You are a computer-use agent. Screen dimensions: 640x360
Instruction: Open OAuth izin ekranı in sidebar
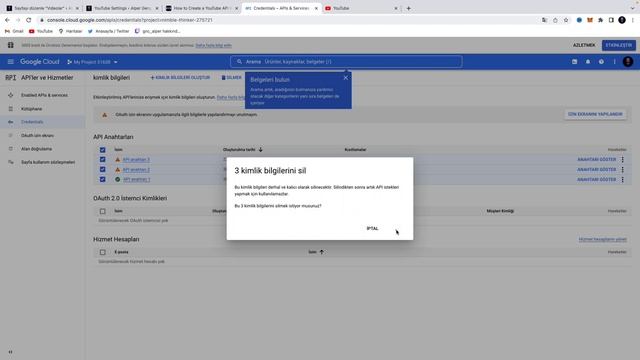click(x=37, y=136)
